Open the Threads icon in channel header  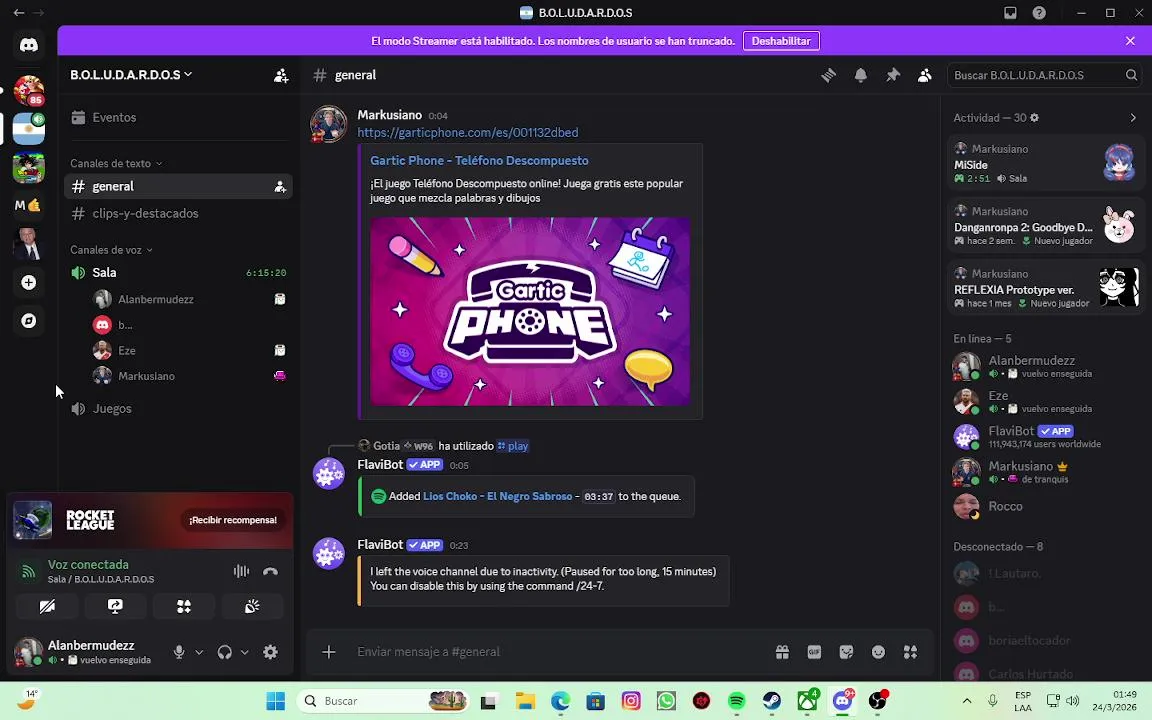tap(829, 75)
